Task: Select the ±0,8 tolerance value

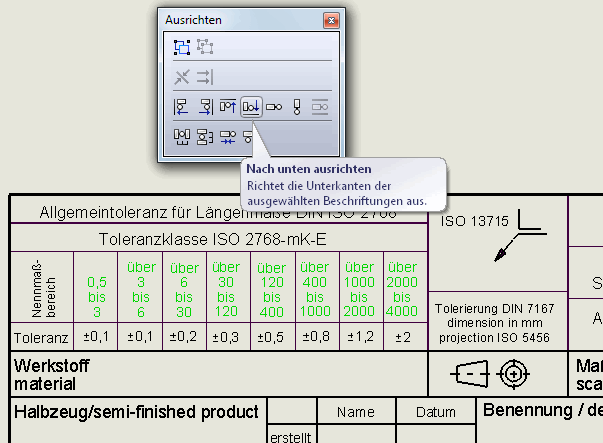Action: pos(316,336)
